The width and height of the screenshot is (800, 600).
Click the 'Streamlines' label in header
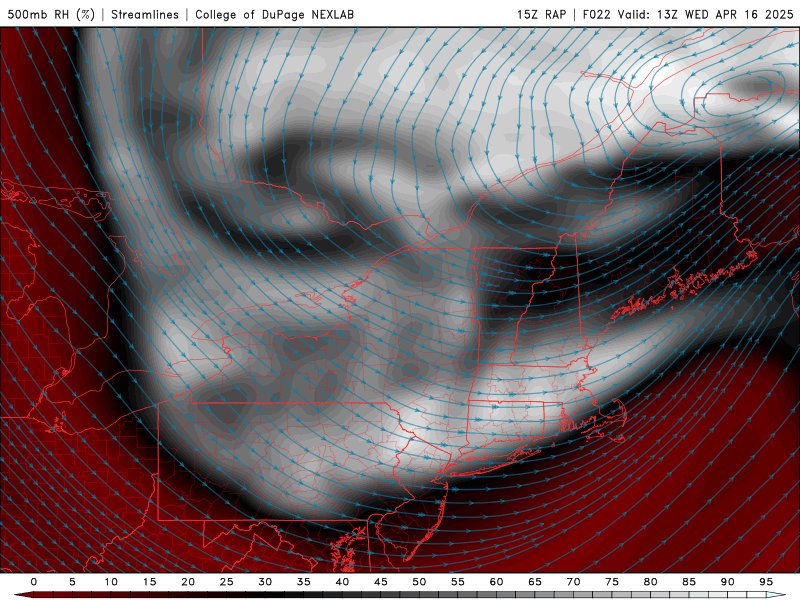coord(145,14)
